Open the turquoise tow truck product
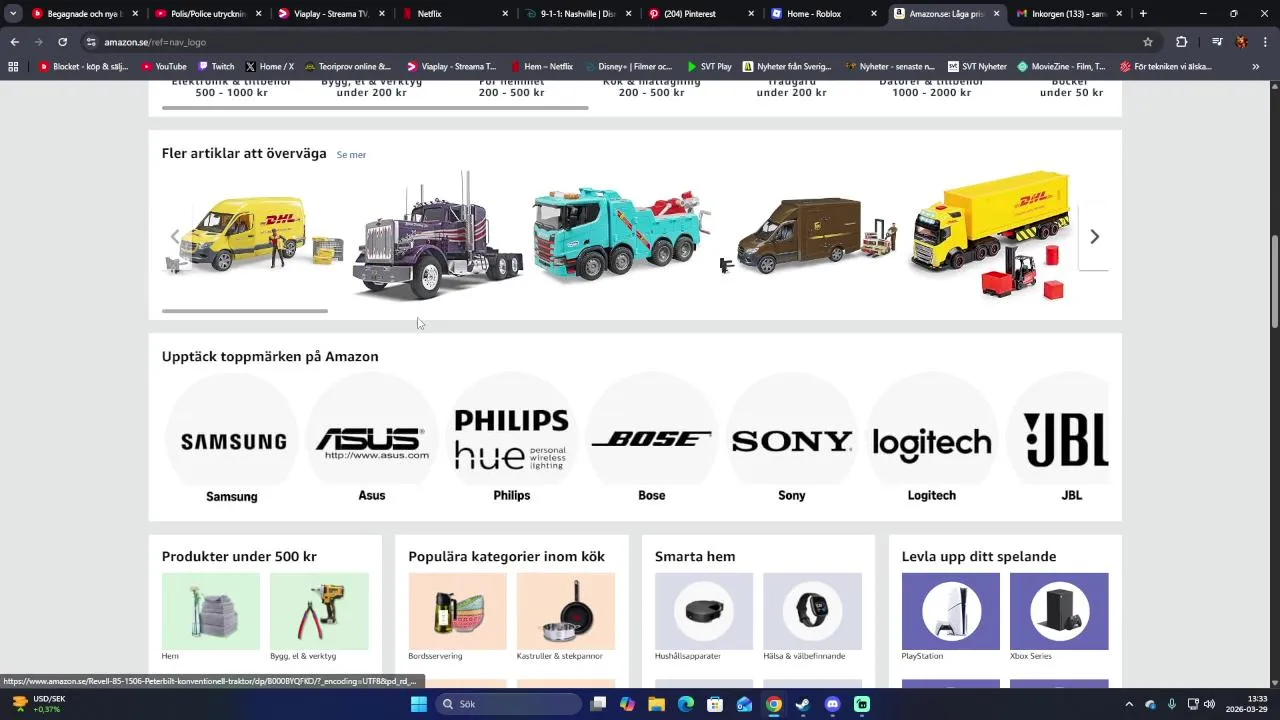This screenshot has height=720, width=1280. pos(622,236)
